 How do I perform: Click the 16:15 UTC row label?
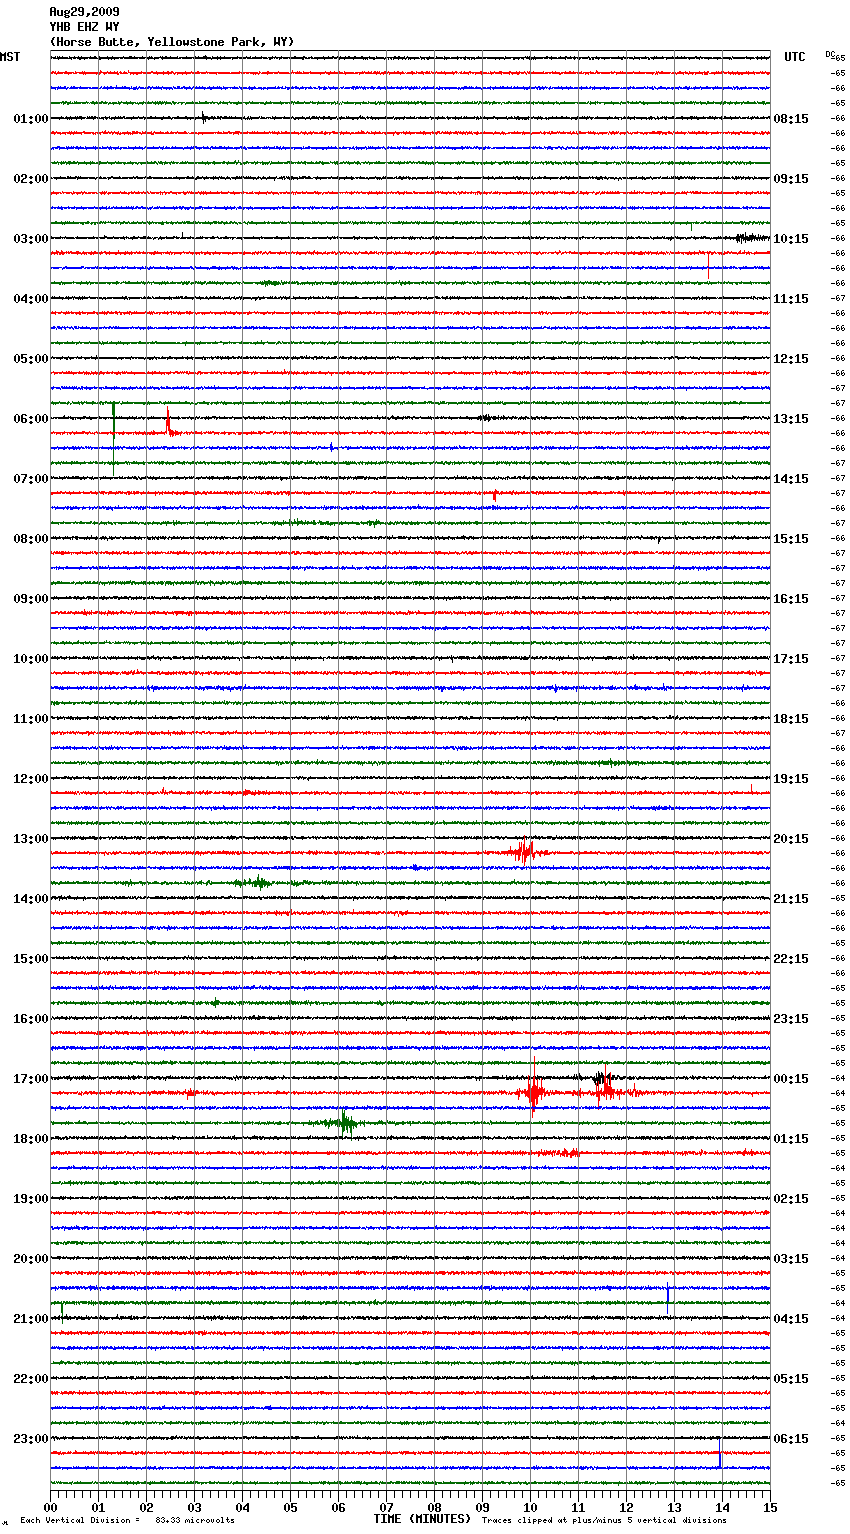pos(791,599)
